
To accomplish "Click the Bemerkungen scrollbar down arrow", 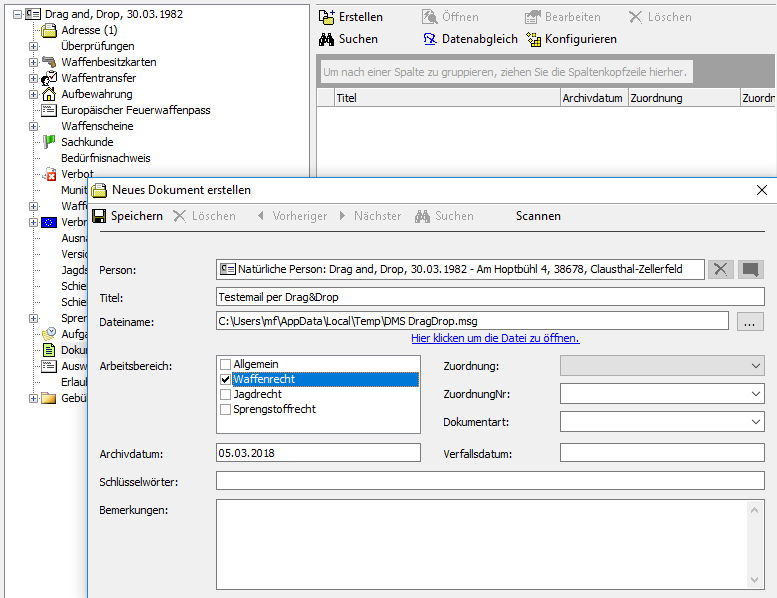I will 756,580.
